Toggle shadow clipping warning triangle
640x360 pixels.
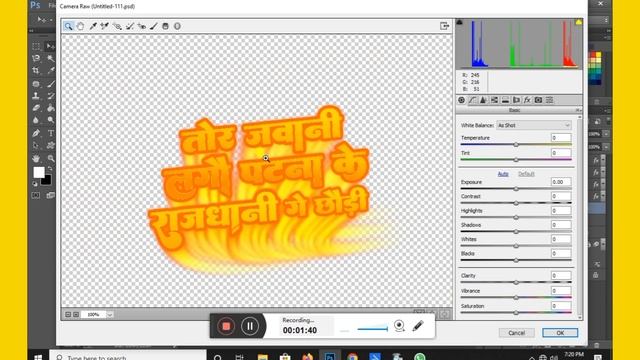[x=460, y=22]
